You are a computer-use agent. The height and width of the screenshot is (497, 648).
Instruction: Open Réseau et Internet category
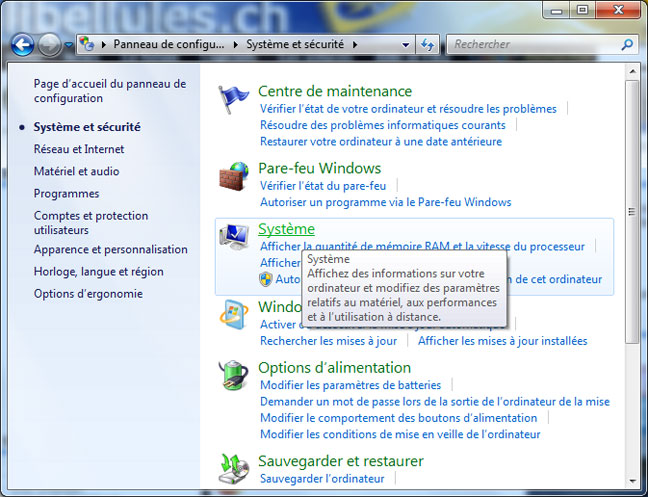coord(79,149)
